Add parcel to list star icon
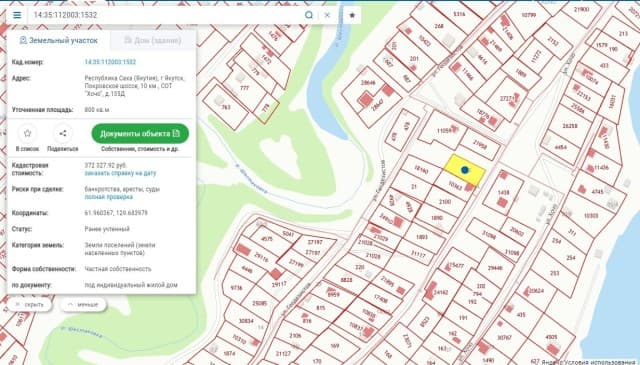 point(27,134)
